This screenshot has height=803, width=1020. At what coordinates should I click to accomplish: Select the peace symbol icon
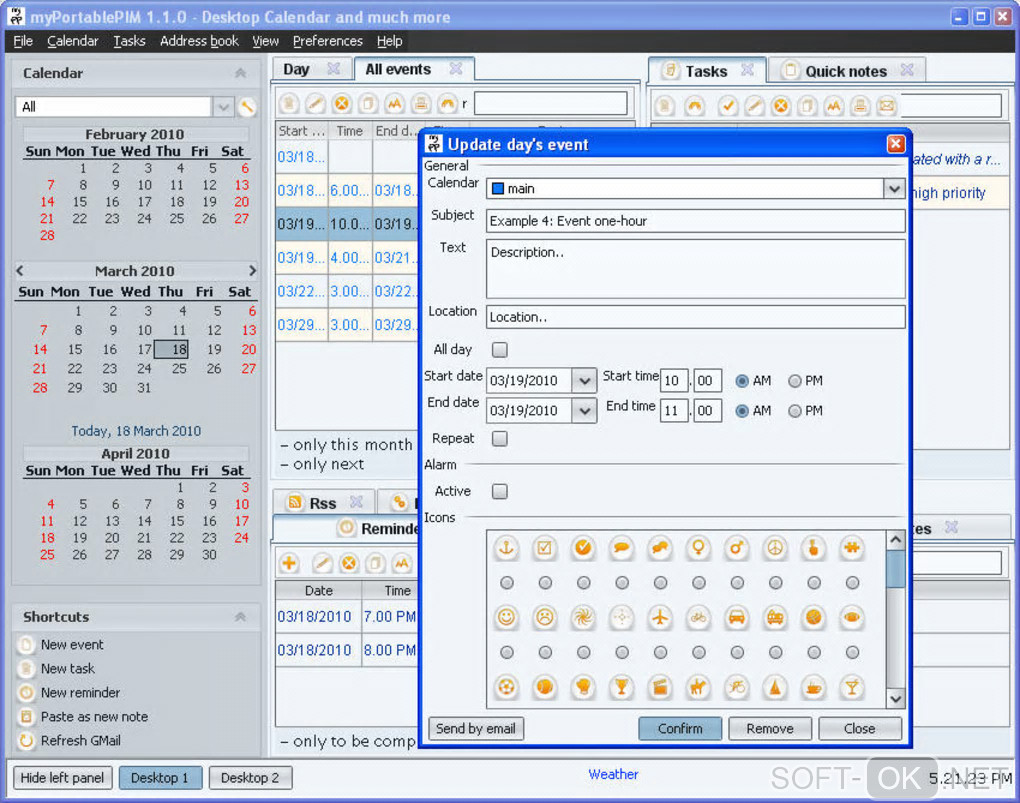coord(774,548)
